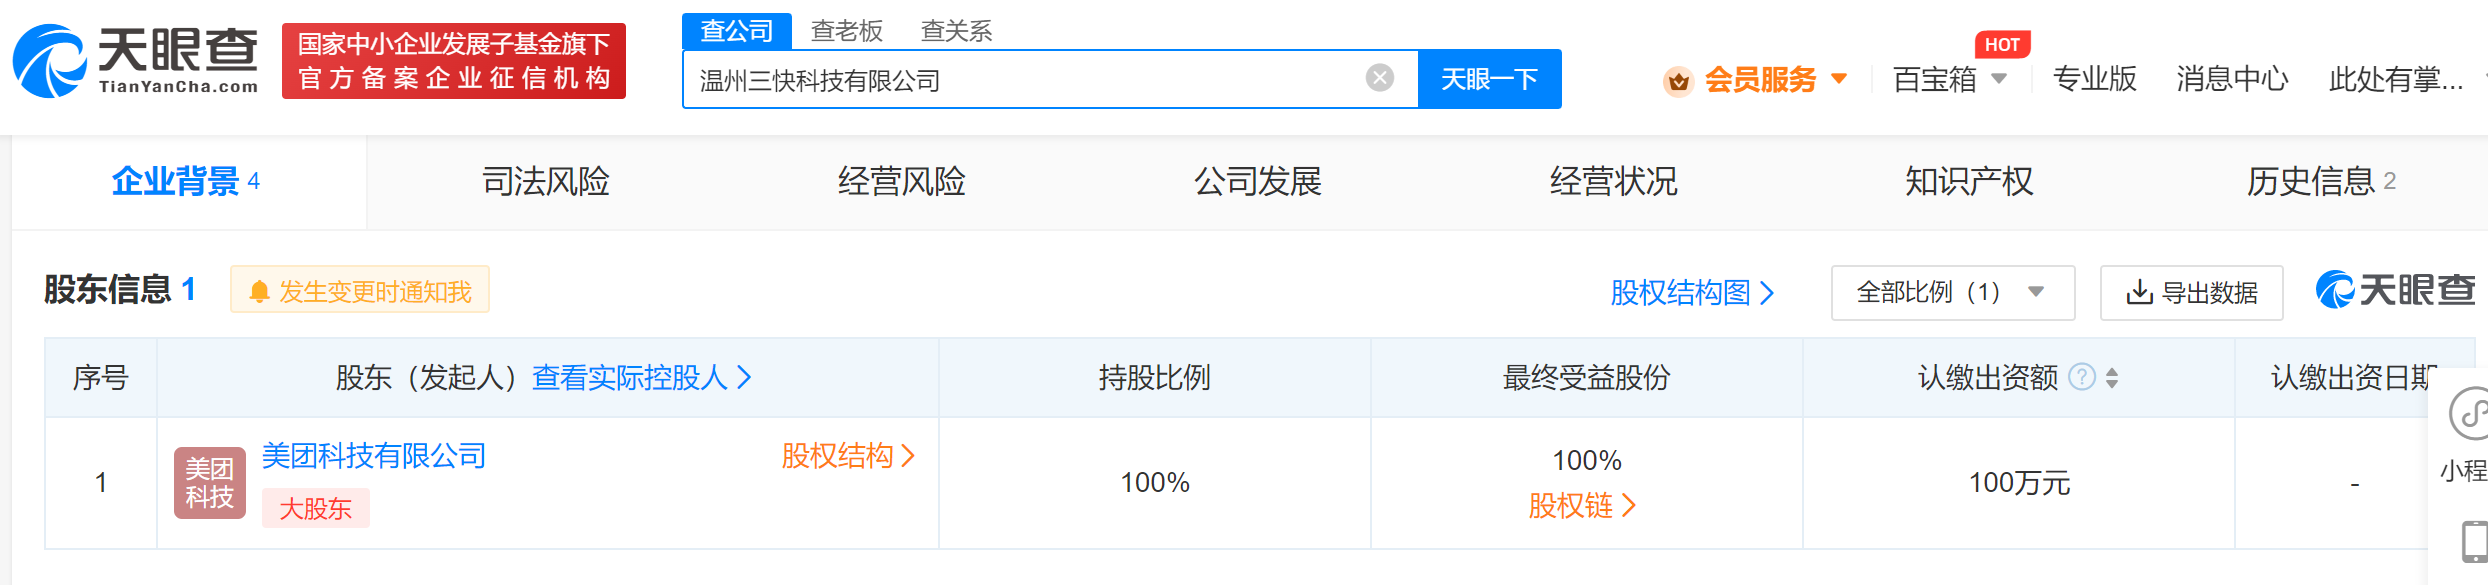Open the 全部比例 (1) dropdown

[1952, 293]
